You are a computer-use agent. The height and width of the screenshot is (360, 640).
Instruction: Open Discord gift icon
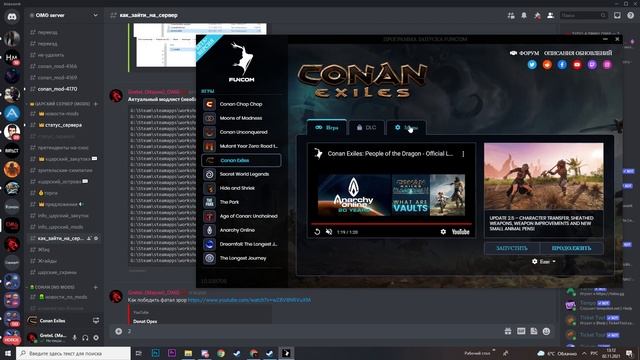508,331
